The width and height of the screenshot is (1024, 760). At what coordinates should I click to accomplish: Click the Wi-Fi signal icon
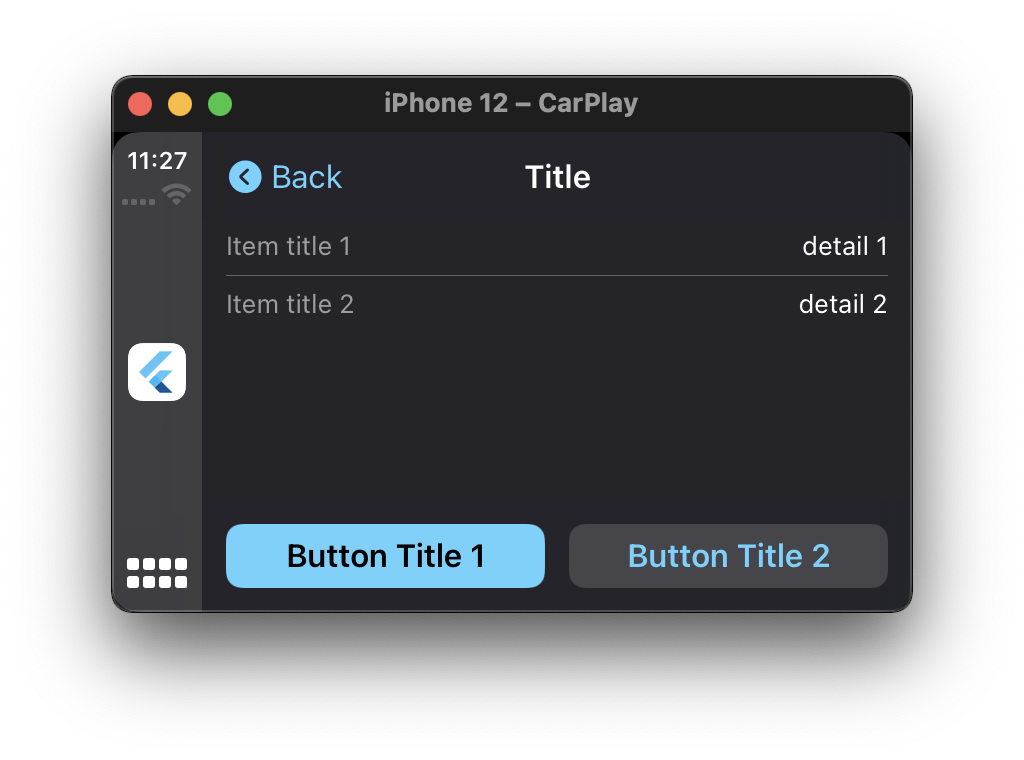tap(178, 195)
